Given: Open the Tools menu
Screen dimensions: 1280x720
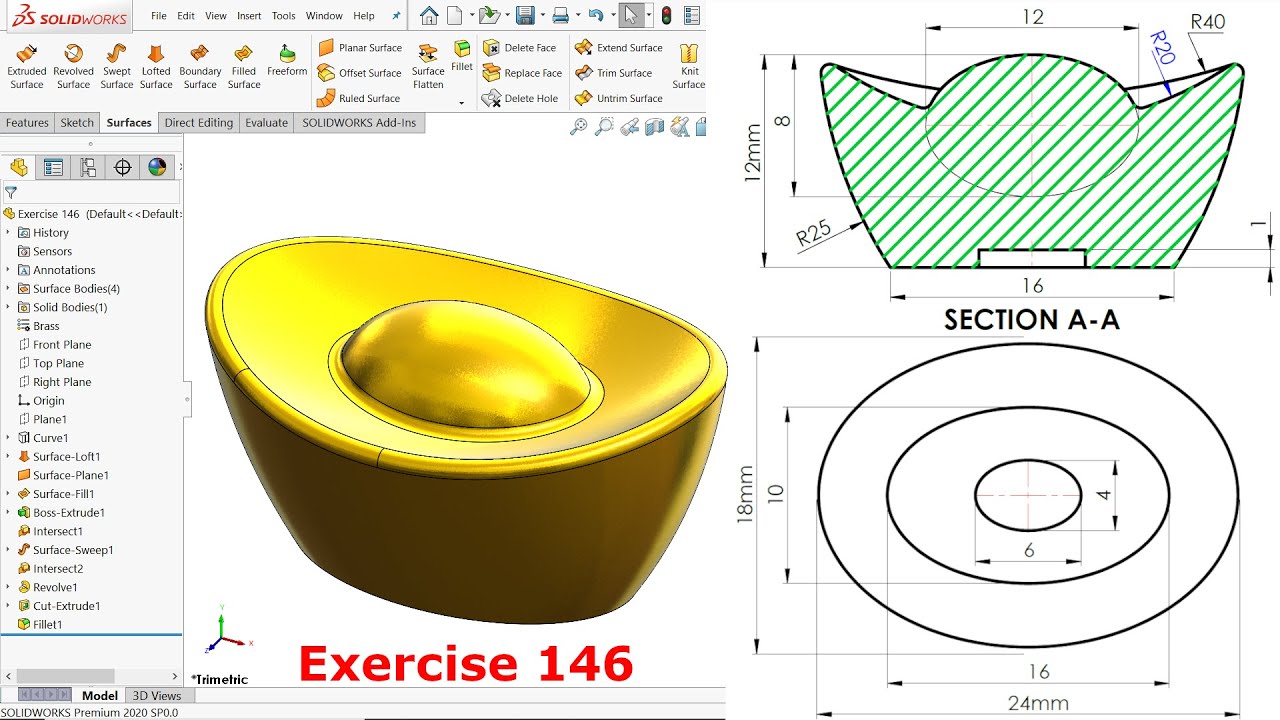Looking at the screenshot, I should (284, 16).
